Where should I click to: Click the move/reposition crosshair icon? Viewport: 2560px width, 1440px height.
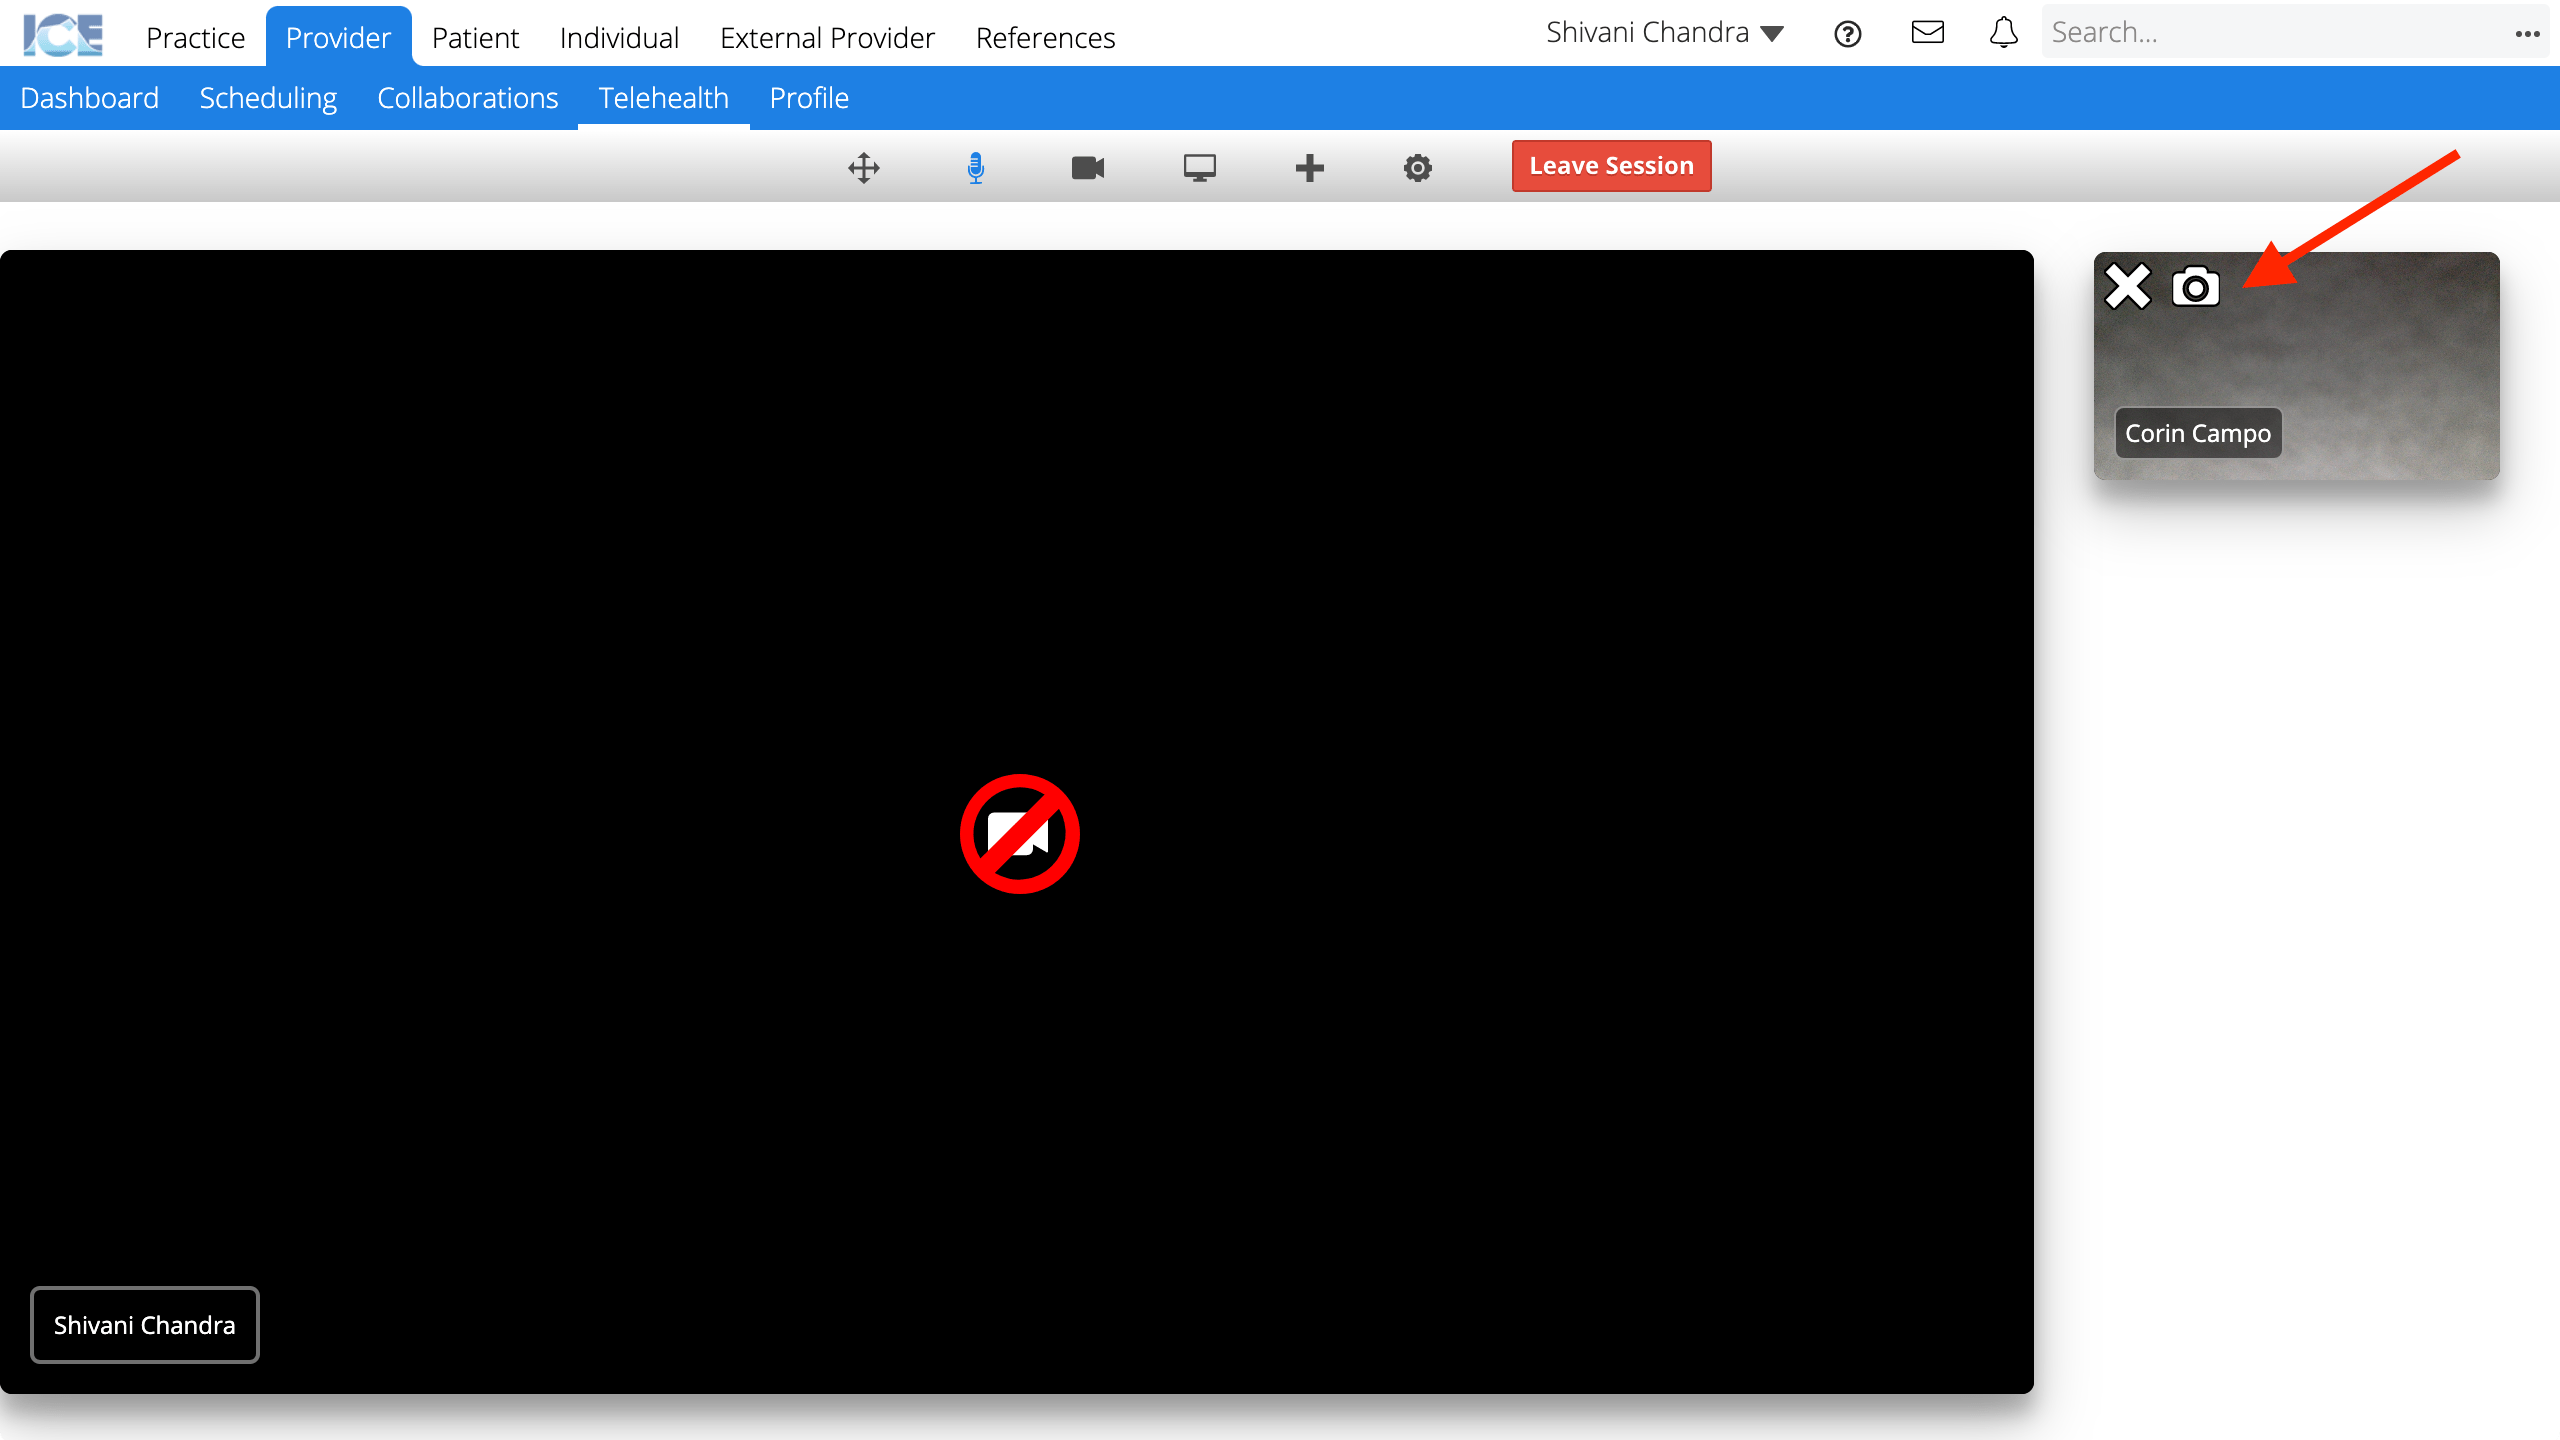coord(863,165)
